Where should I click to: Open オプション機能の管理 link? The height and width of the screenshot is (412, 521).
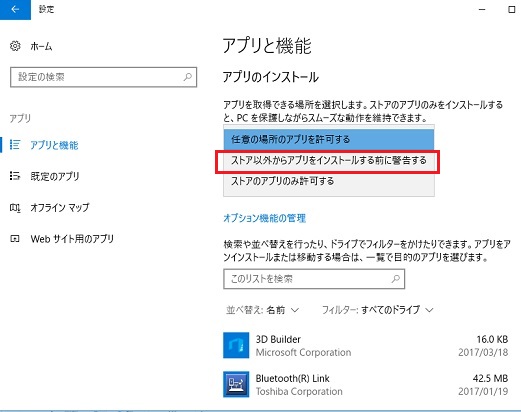coord(264,218)
